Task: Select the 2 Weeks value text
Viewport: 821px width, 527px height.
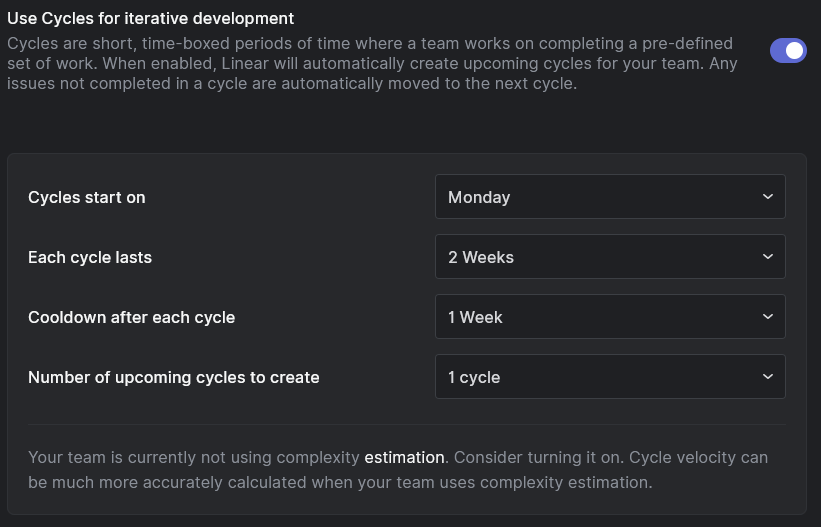Action: click(481, 257)
